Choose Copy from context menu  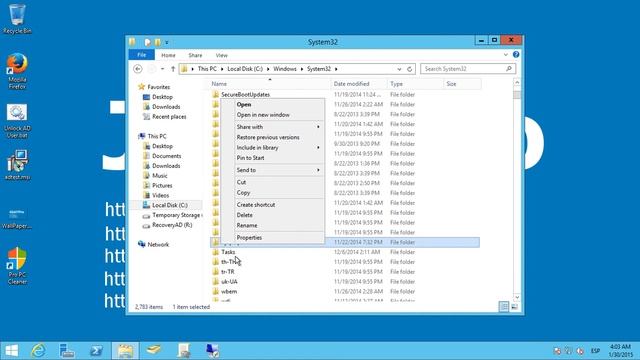tap(273, 192)
